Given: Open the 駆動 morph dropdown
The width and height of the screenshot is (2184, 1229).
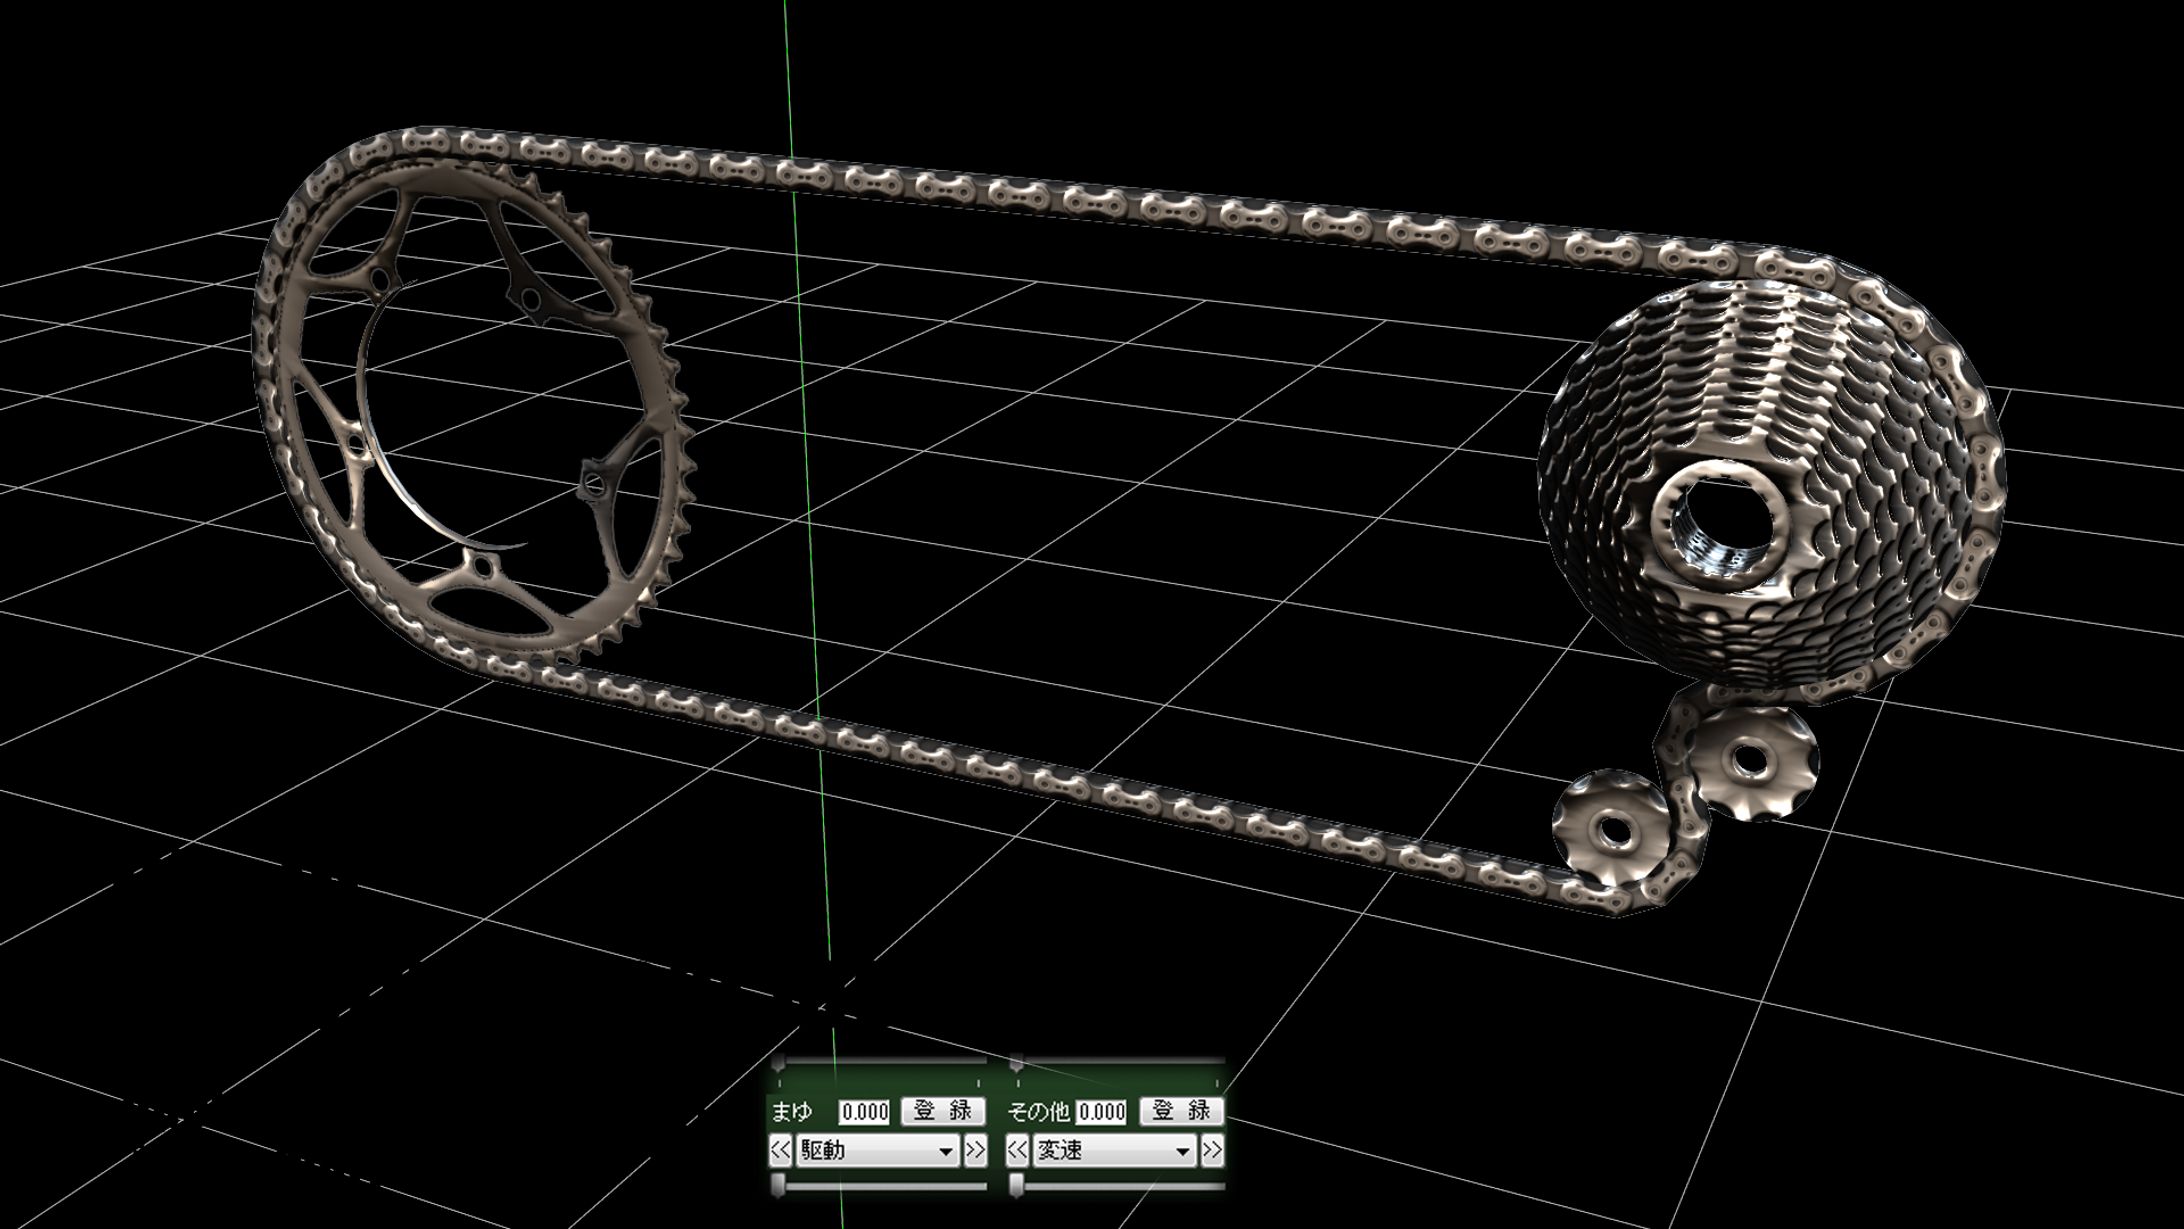Looking at the screenshot, I should point(877,1151).
